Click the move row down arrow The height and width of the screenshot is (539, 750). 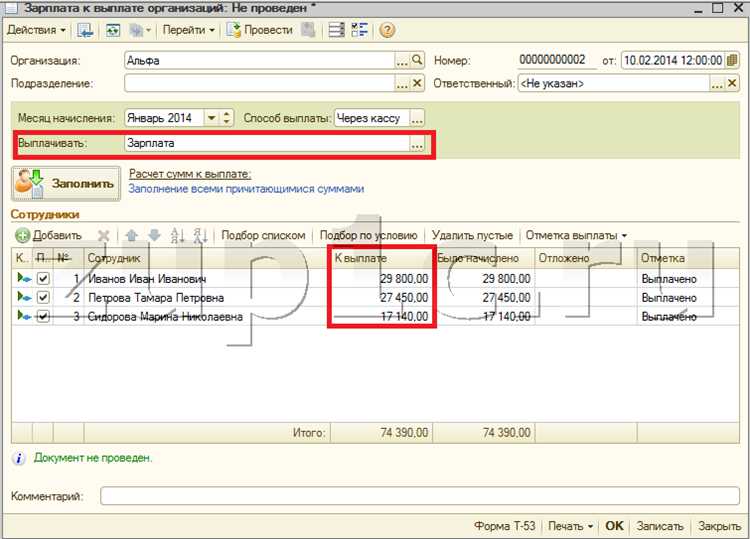[154, 235]
